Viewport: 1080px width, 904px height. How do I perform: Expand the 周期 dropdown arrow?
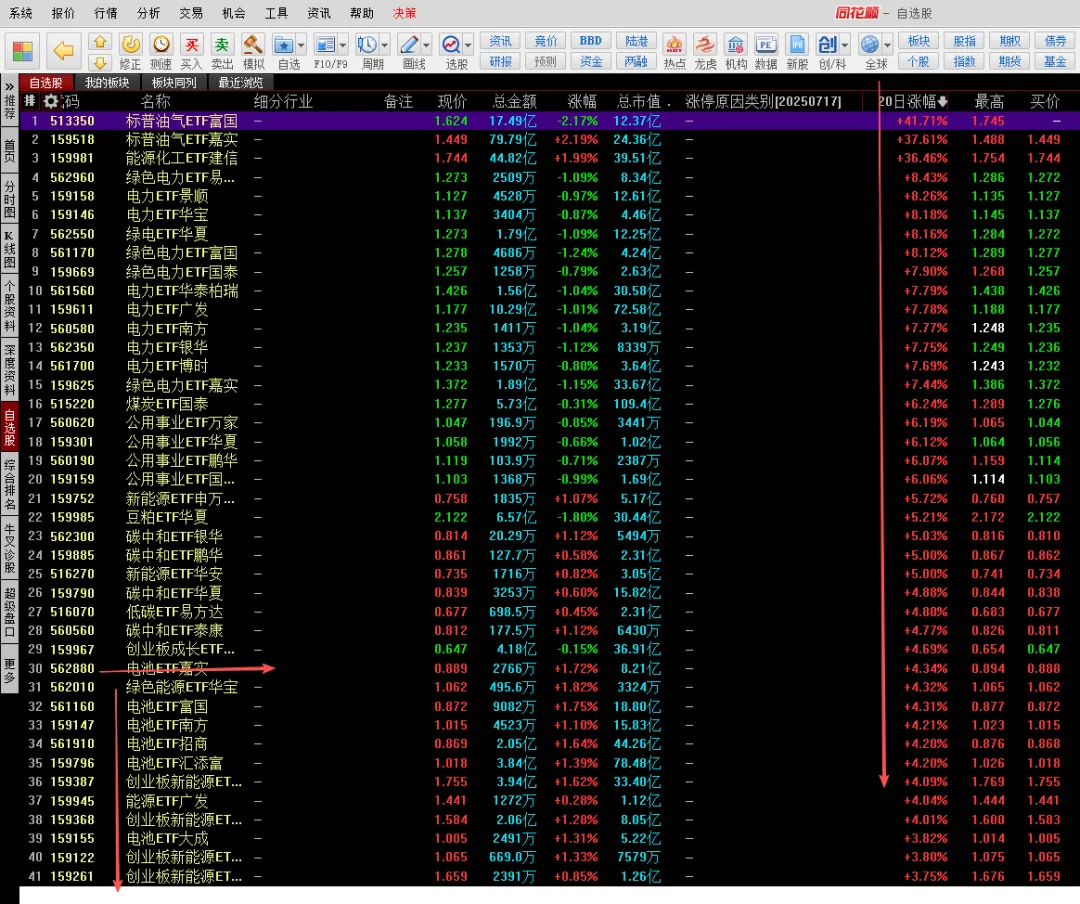pos(384,45)
